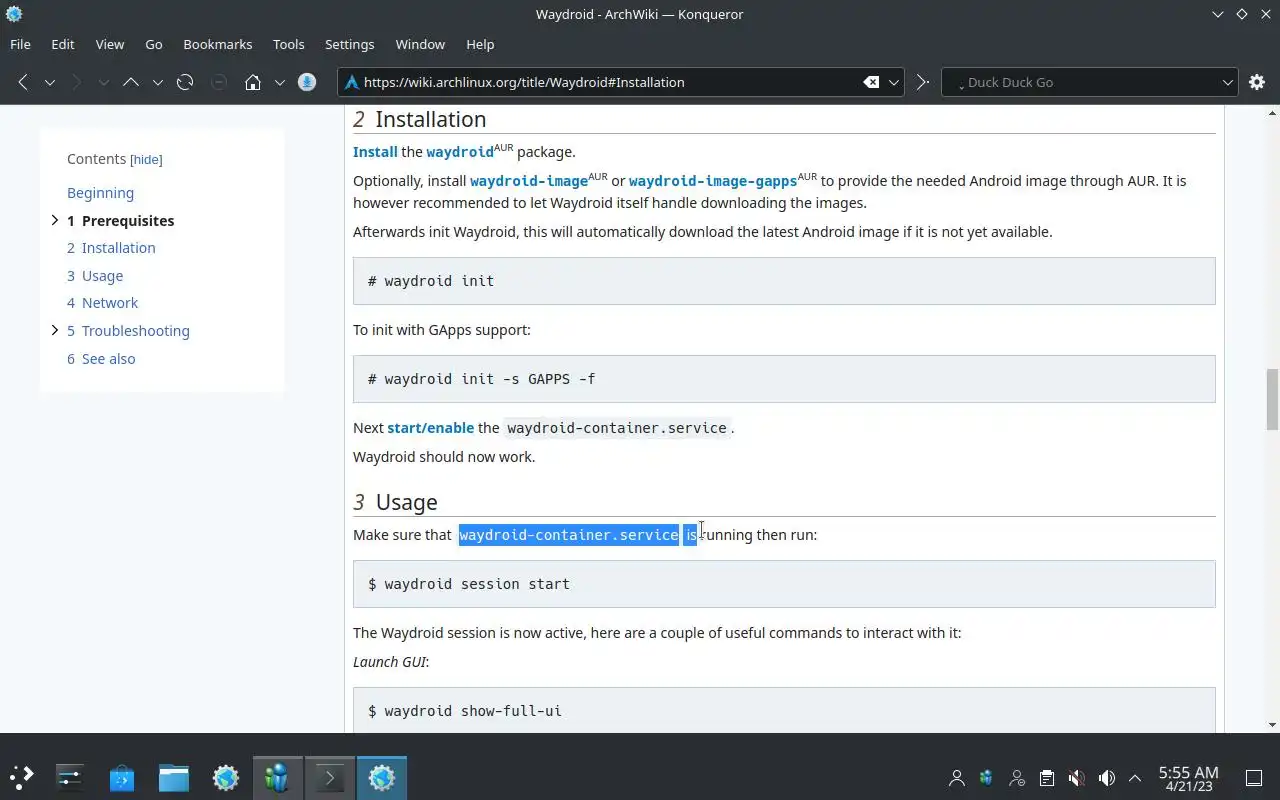Image resolution: width=1280 pixels, height=800 pixels.
Task: Select Prerequisites in the contents list
Action: click(121, 221)
